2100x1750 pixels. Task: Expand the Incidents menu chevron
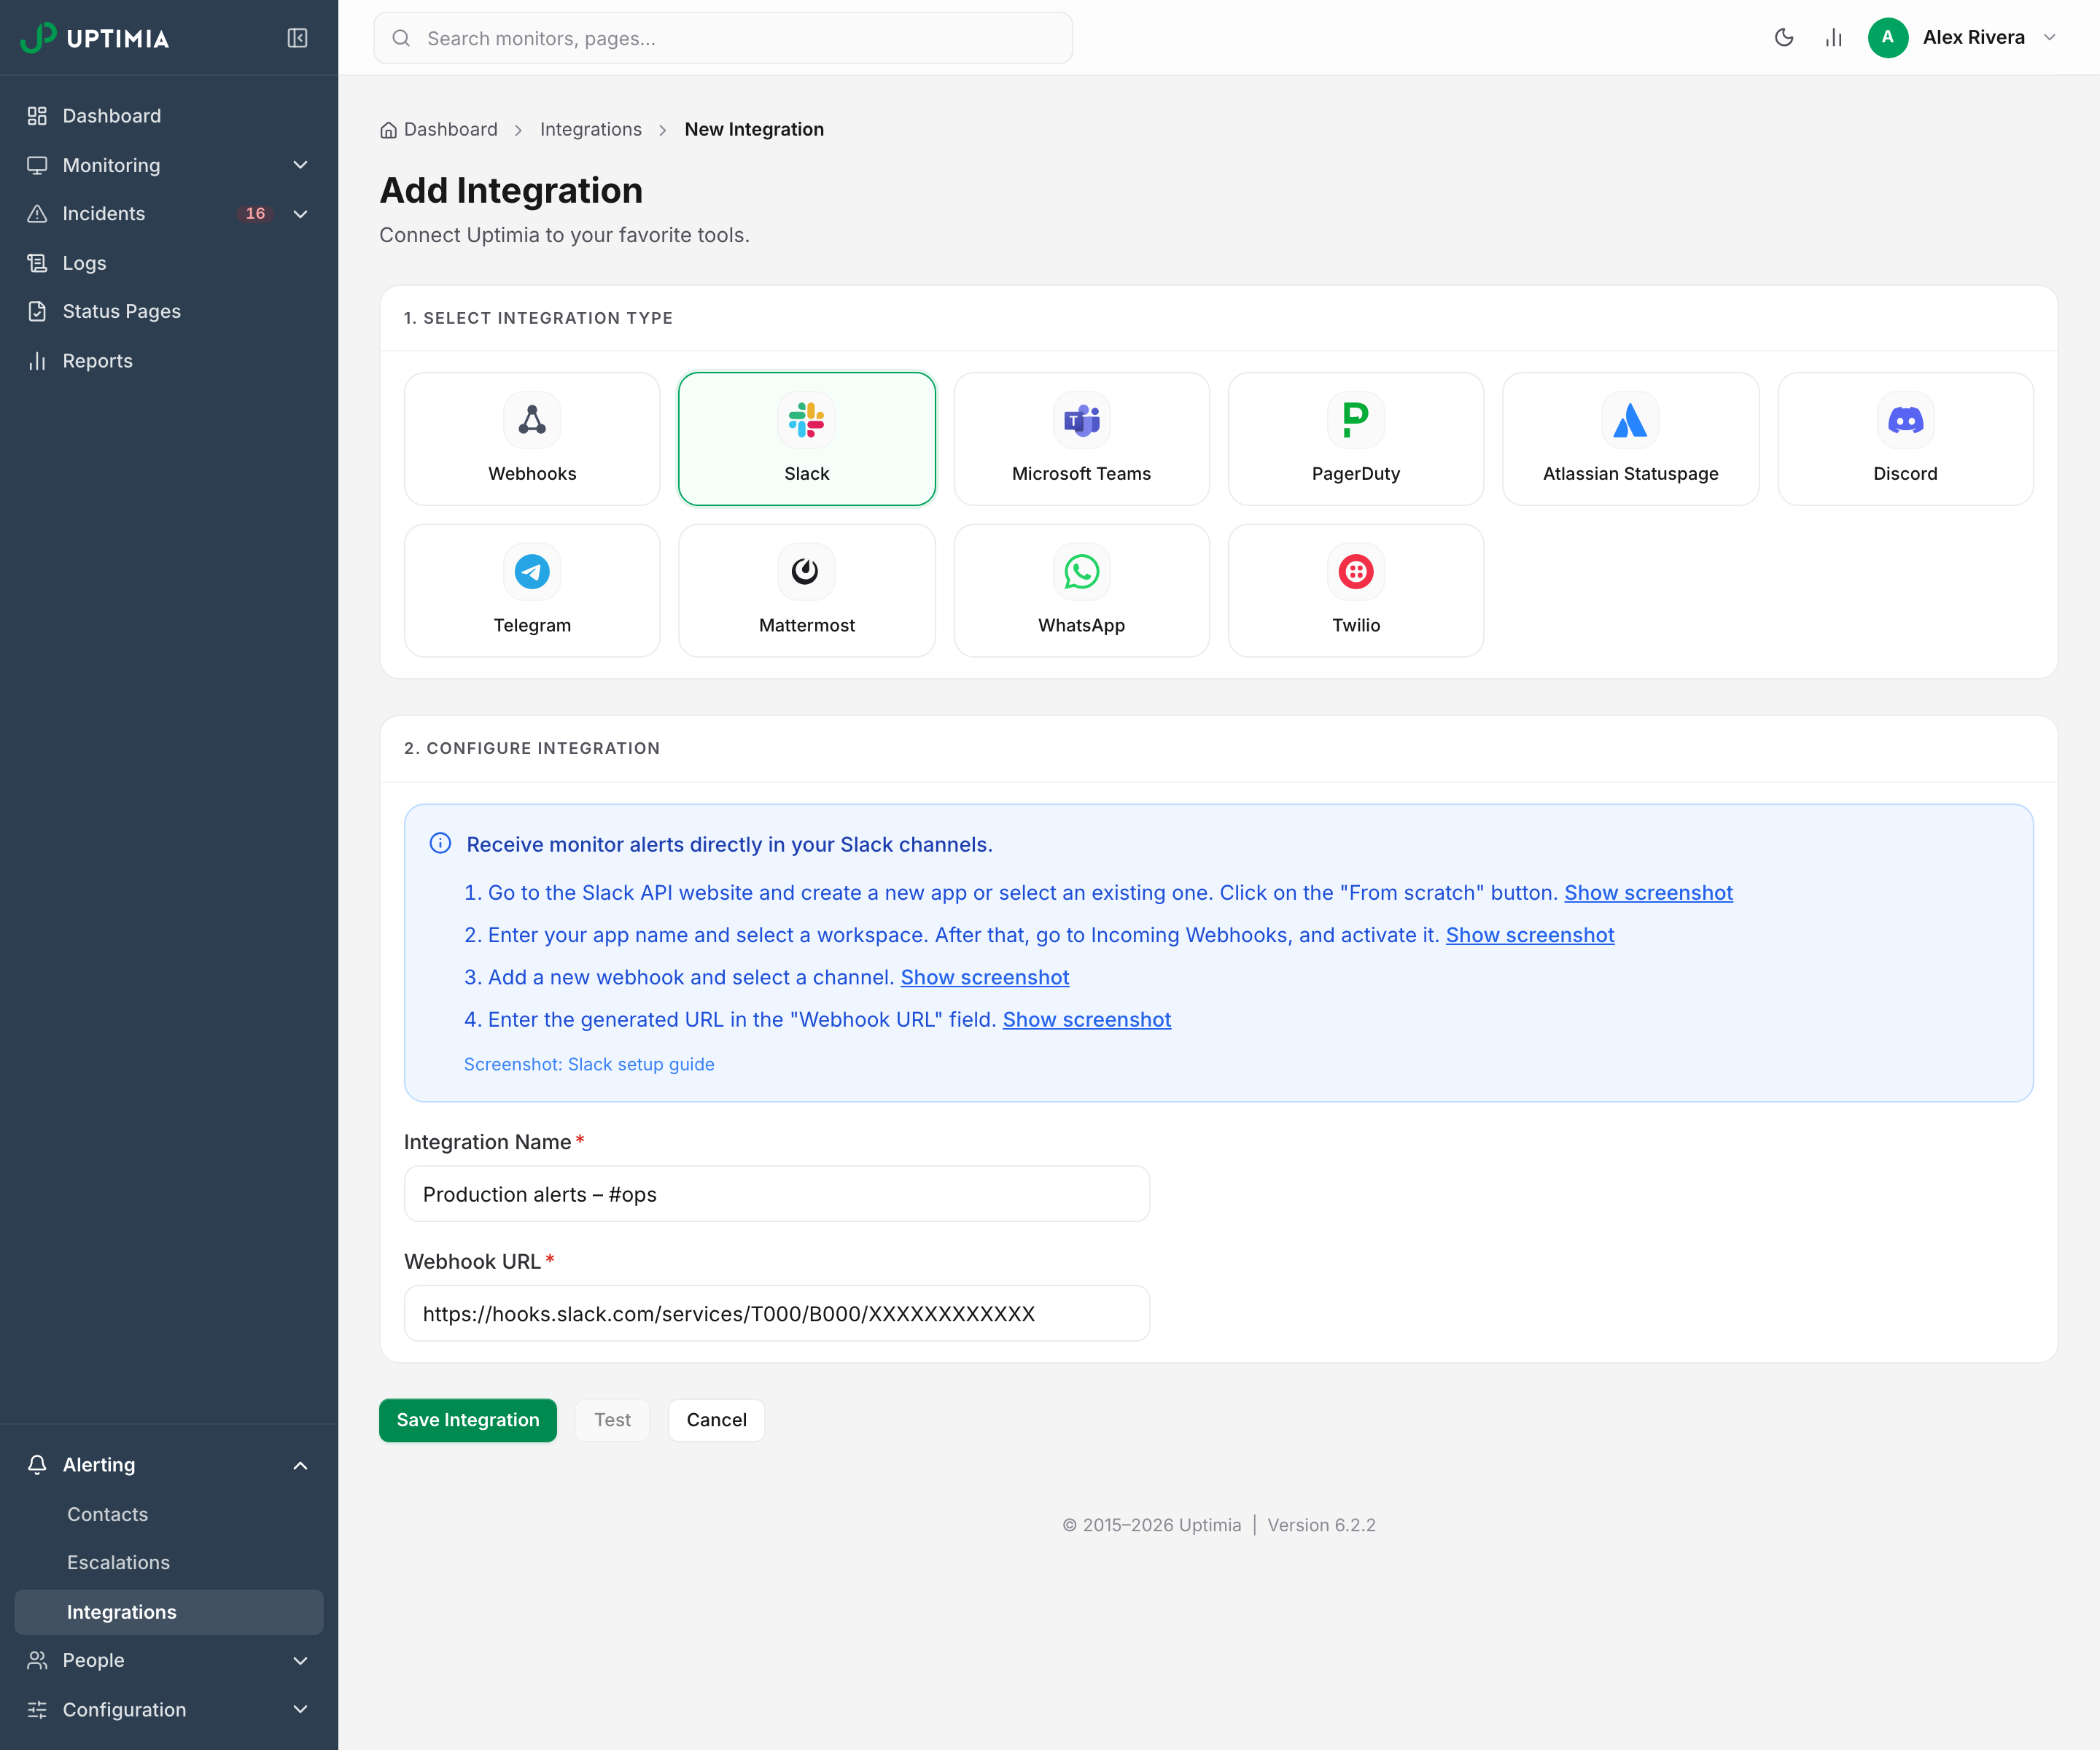(300, 214)
